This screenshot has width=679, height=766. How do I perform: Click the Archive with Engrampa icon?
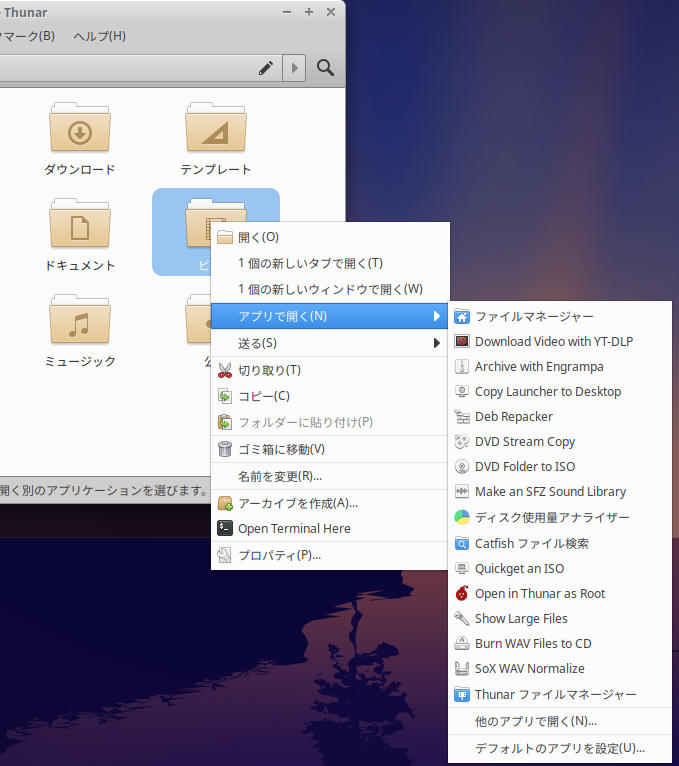pos(462,366)
